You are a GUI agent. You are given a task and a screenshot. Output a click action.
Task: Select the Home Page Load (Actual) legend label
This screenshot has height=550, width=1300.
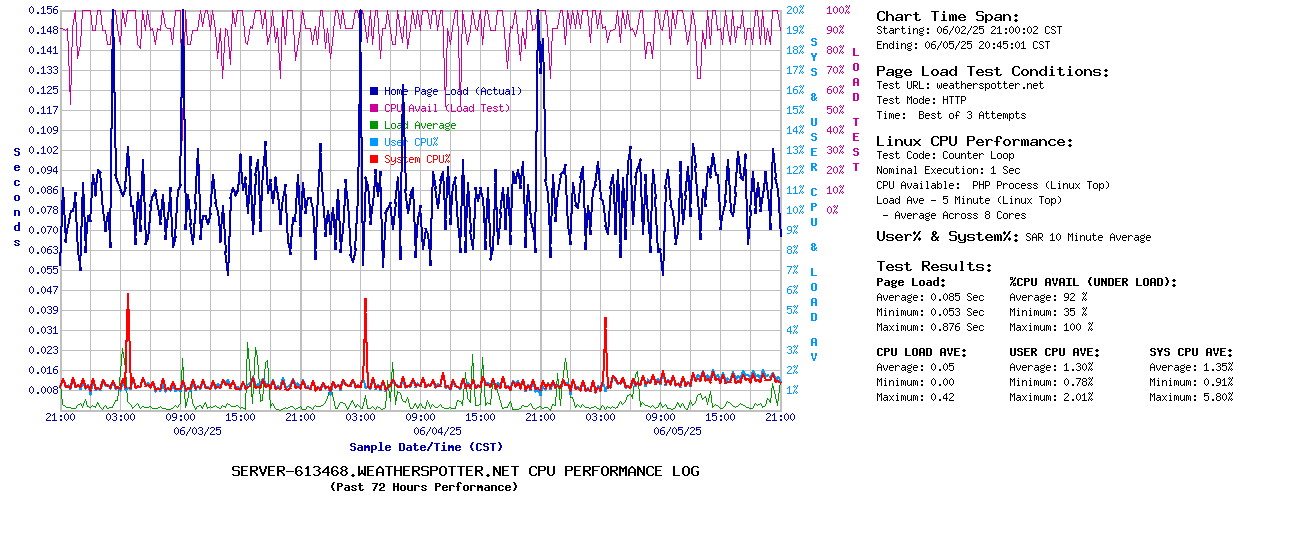[452, 91]
